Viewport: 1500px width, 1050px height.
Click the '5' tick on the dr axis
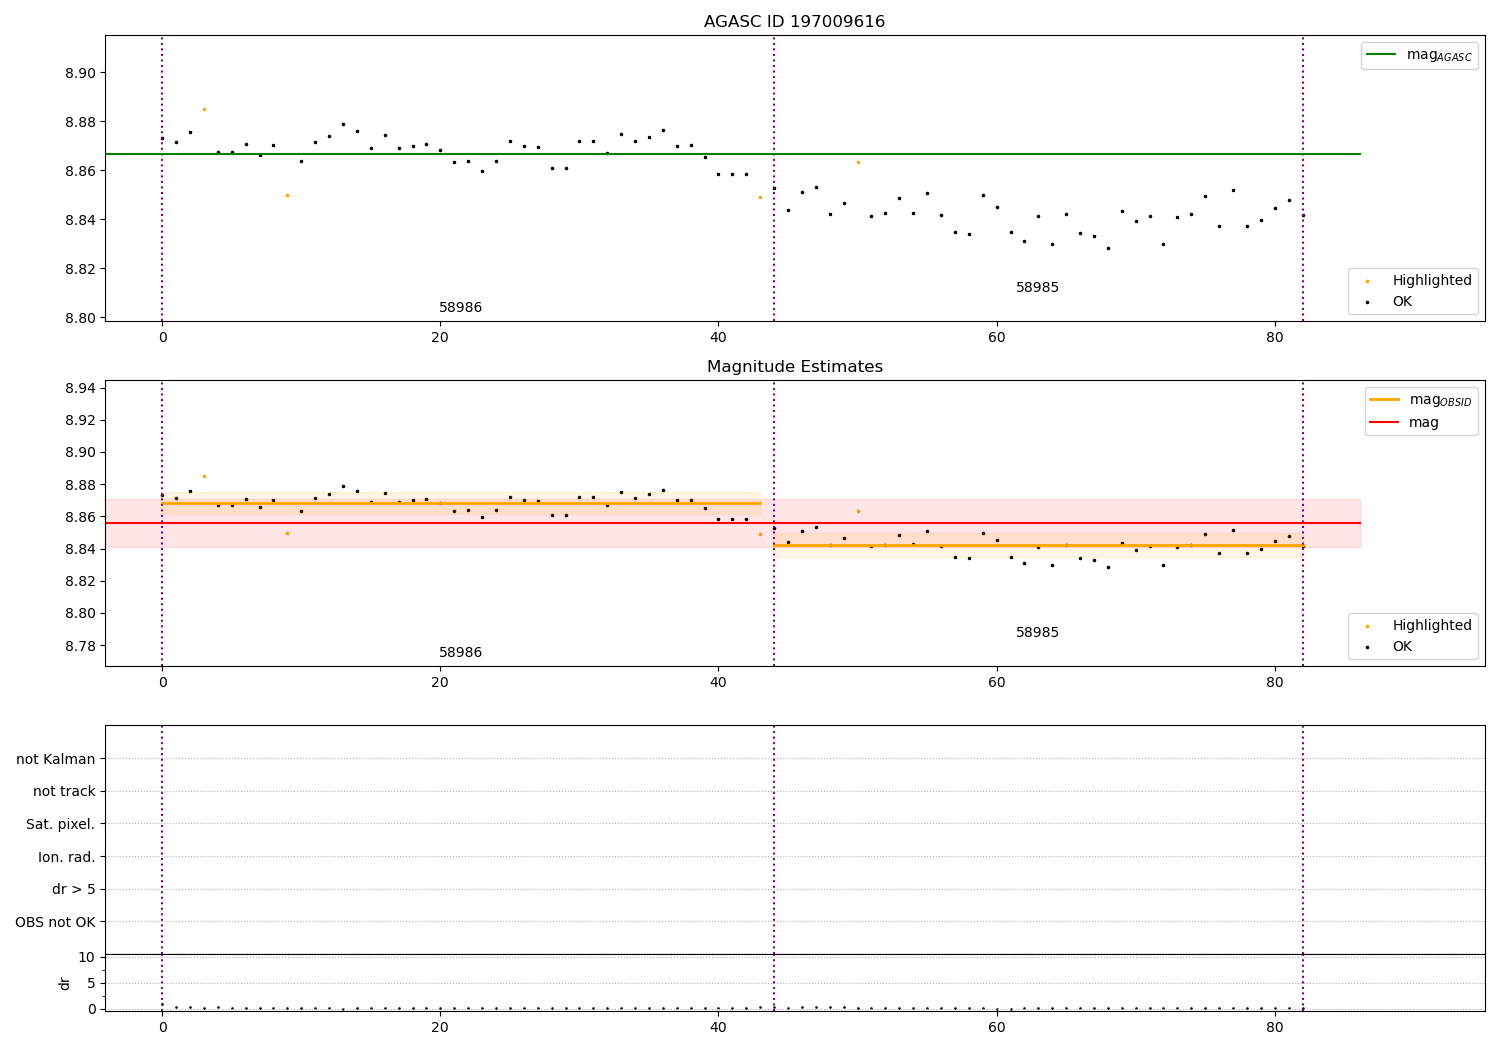tap(92, 983)
